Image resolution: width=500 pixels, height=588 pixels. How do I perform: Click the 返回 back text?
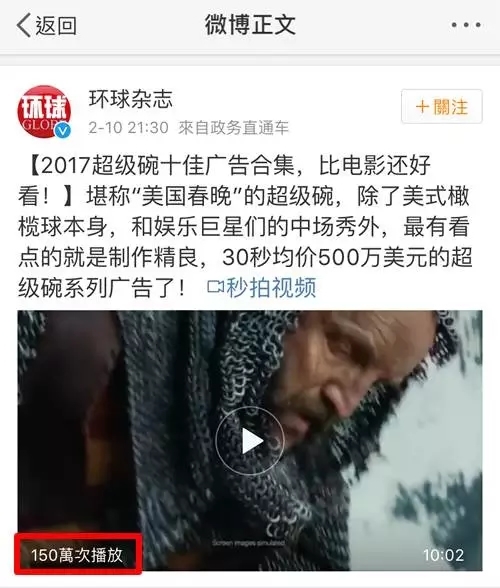(x=56, y=26)
